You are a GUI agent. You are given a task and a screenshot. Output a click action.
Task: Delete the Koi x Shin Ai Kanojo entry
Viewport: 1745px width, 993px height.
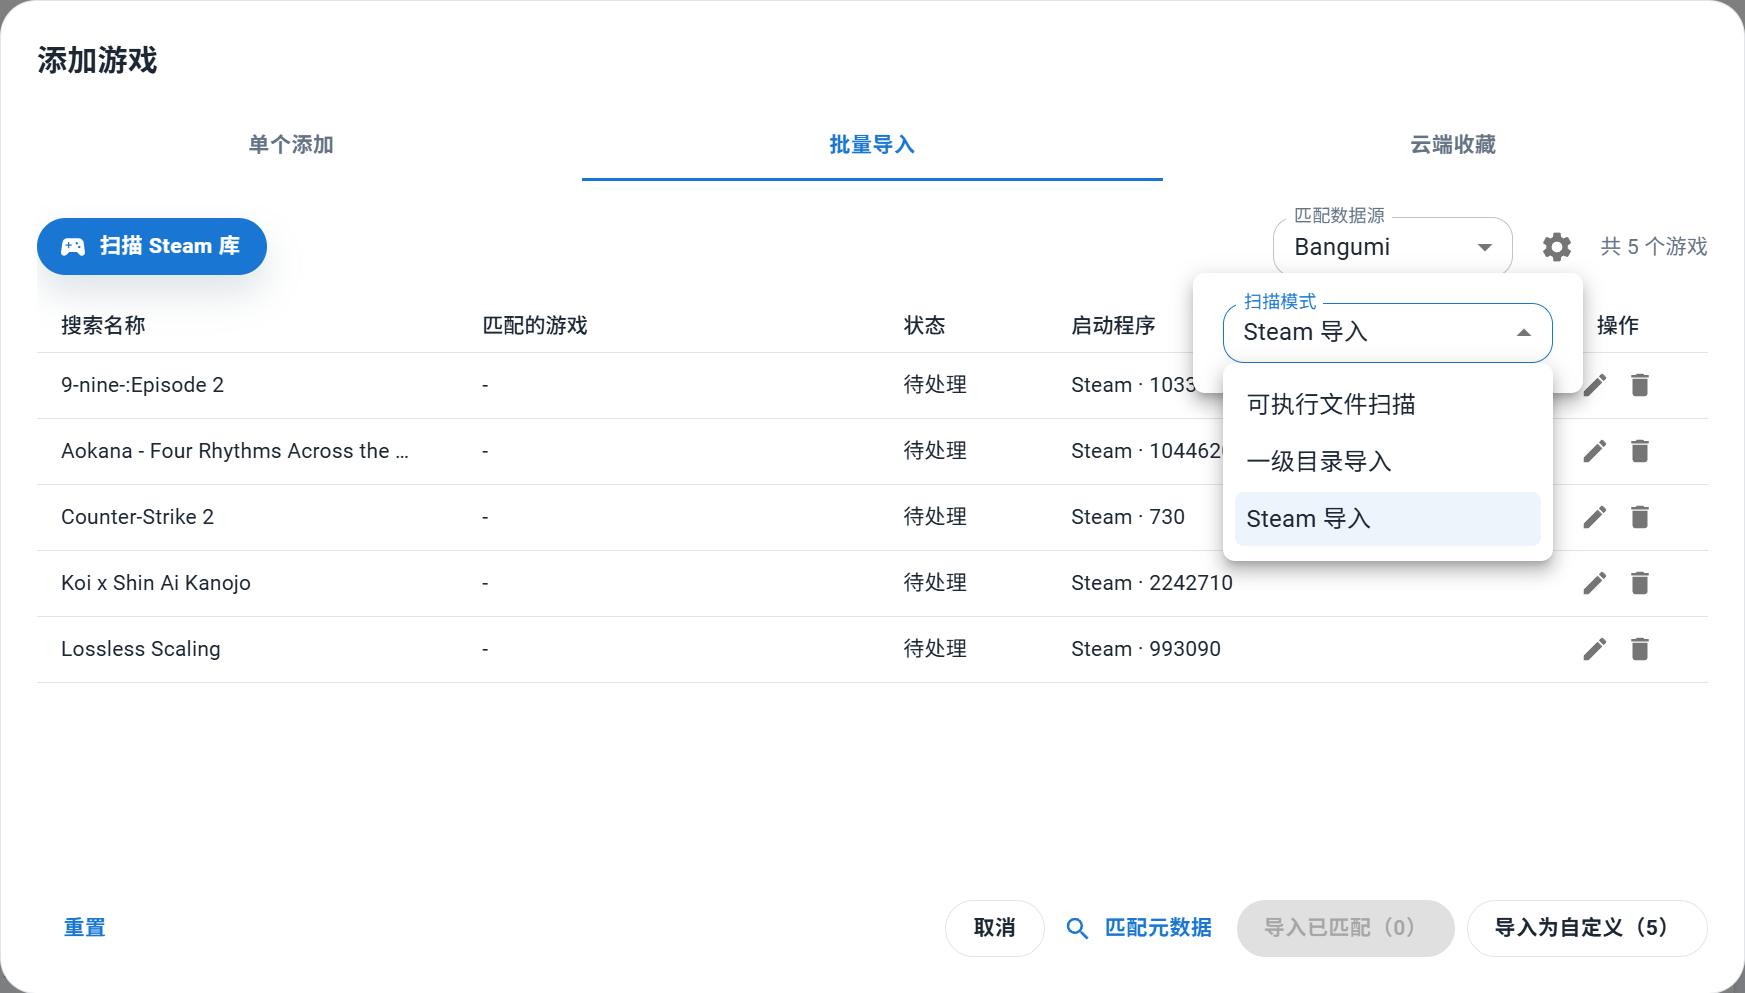click(x=1640, y=583)
